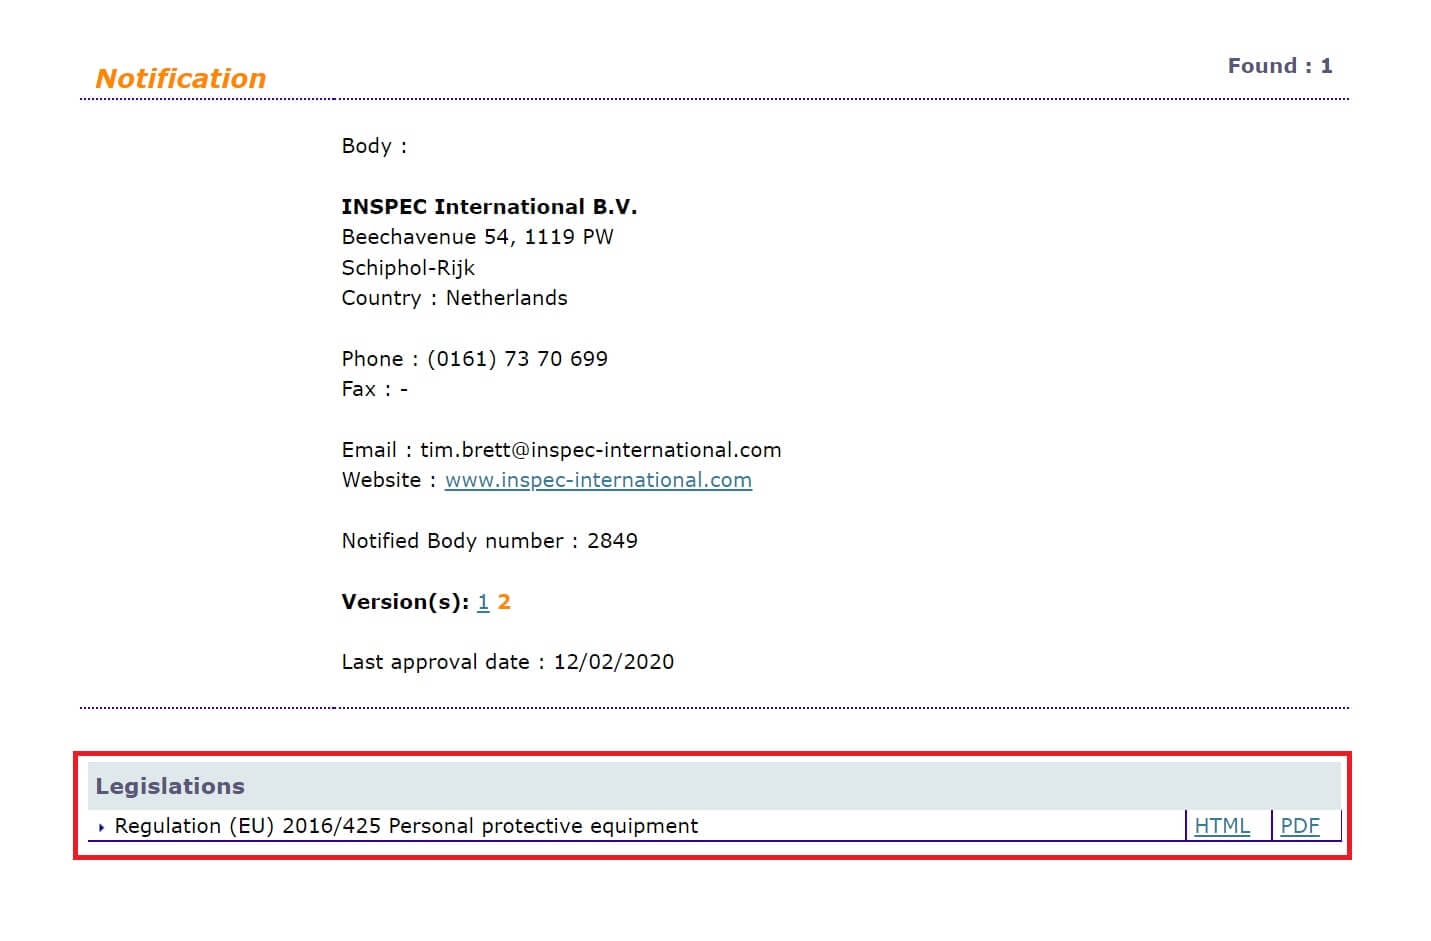1431x941 pixels.
Task: Click the Country : Netherlands line
Action: [455, 298]
